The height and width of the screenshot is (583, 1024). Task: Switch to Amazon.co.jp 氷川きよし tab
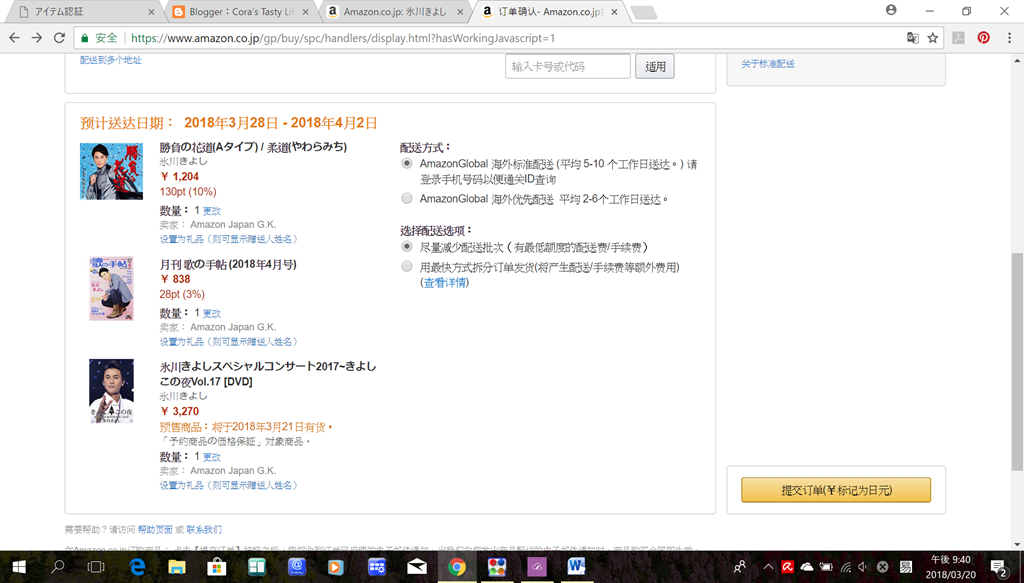(x=396, y=12)
